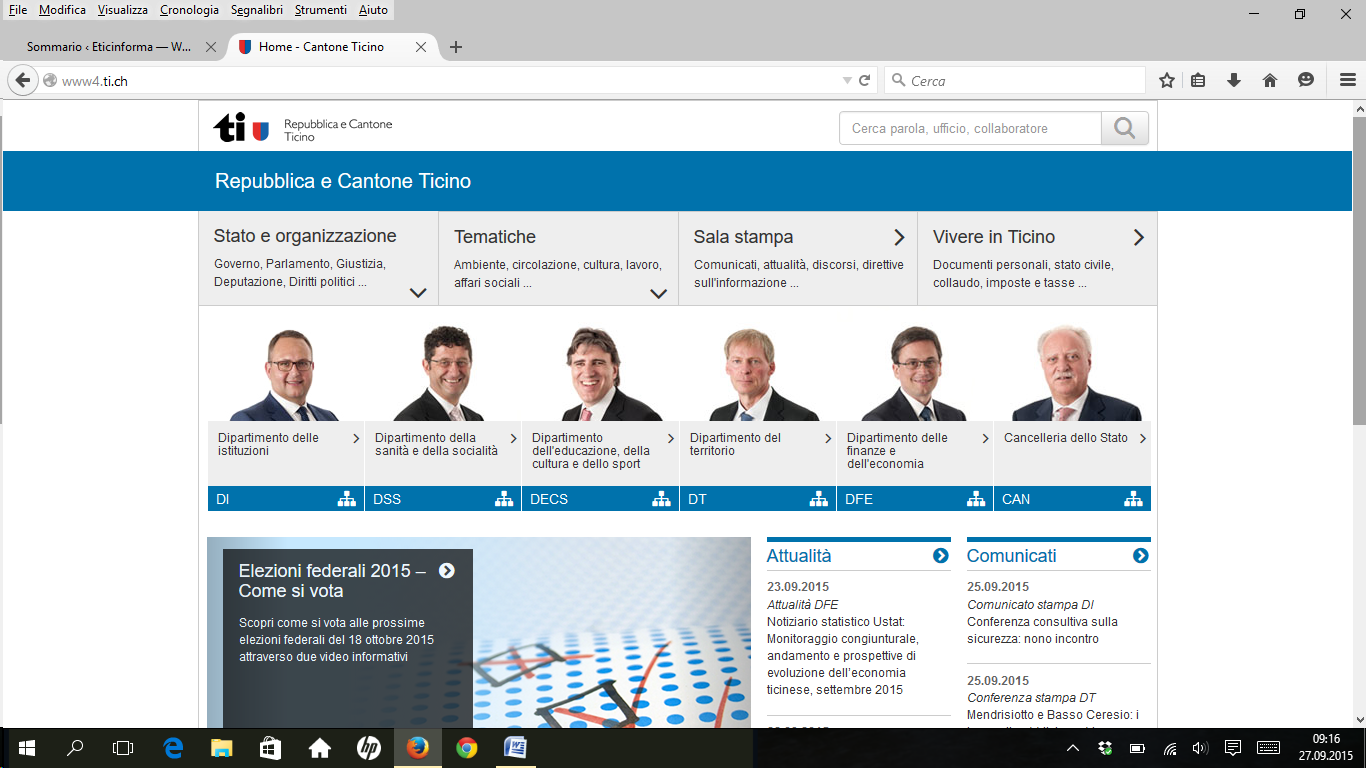
Task: Open the Firefox hamburger menu
Action: 1347,81
